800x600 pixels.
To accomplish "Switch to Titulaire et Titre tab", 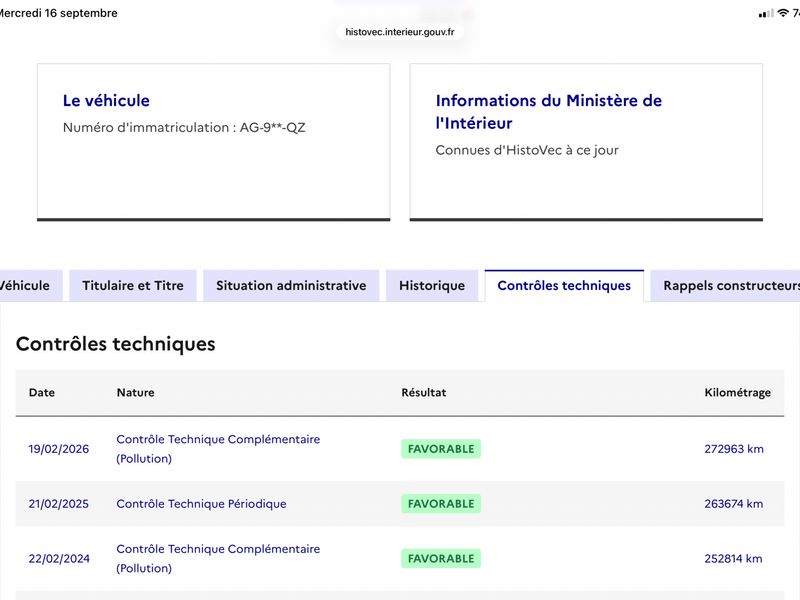I will click(x=133, y=286).
